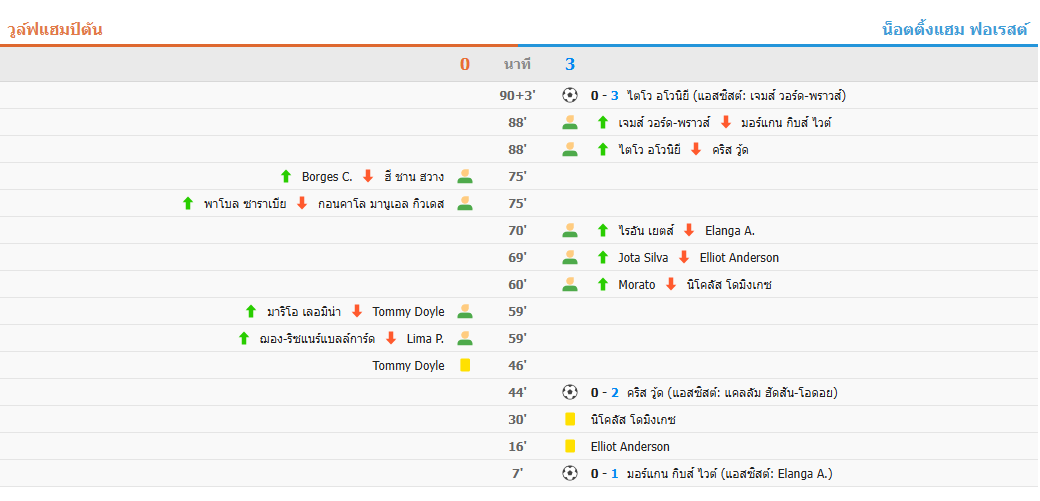Click red down arrow before Elanga A. at 70'
This screenshot has width=1040, height=501.
click(689, 231)
